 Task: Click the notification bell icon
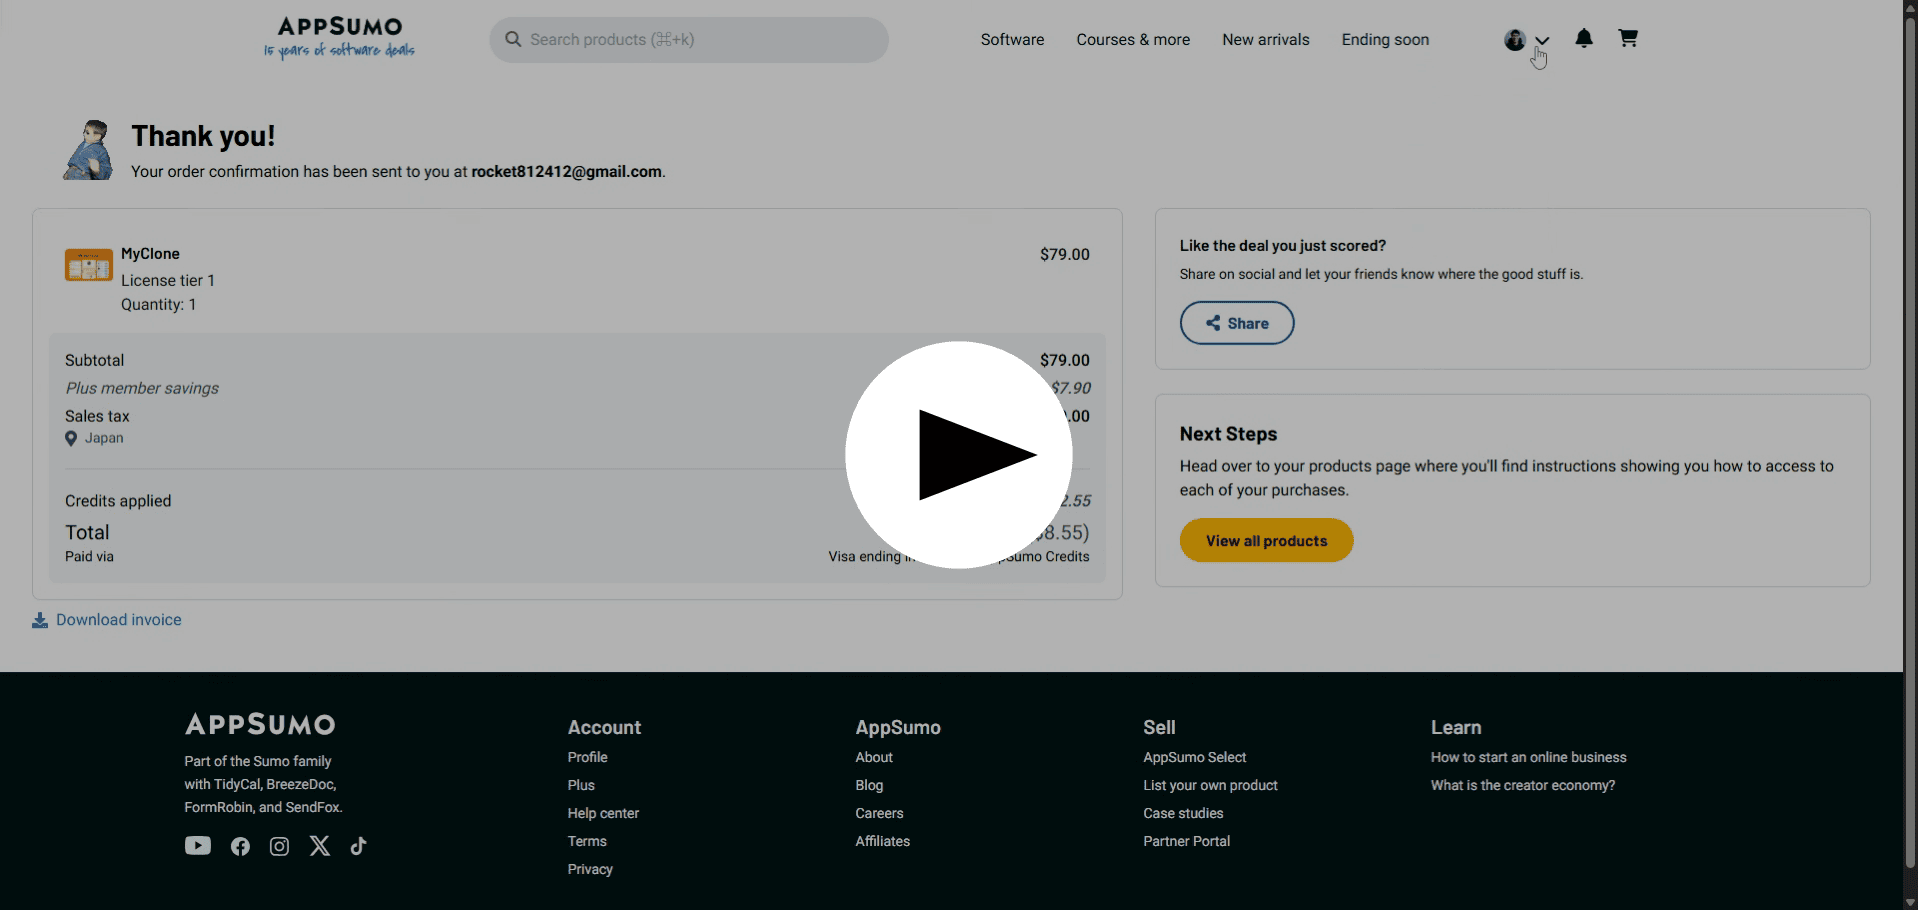tap(1584, 39)
